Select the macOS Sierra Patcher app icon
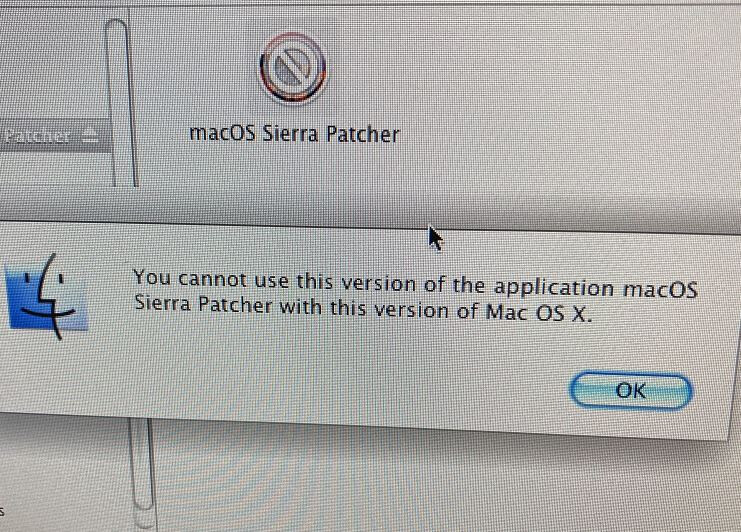This screenshot has height=532, width=741. 293,68
